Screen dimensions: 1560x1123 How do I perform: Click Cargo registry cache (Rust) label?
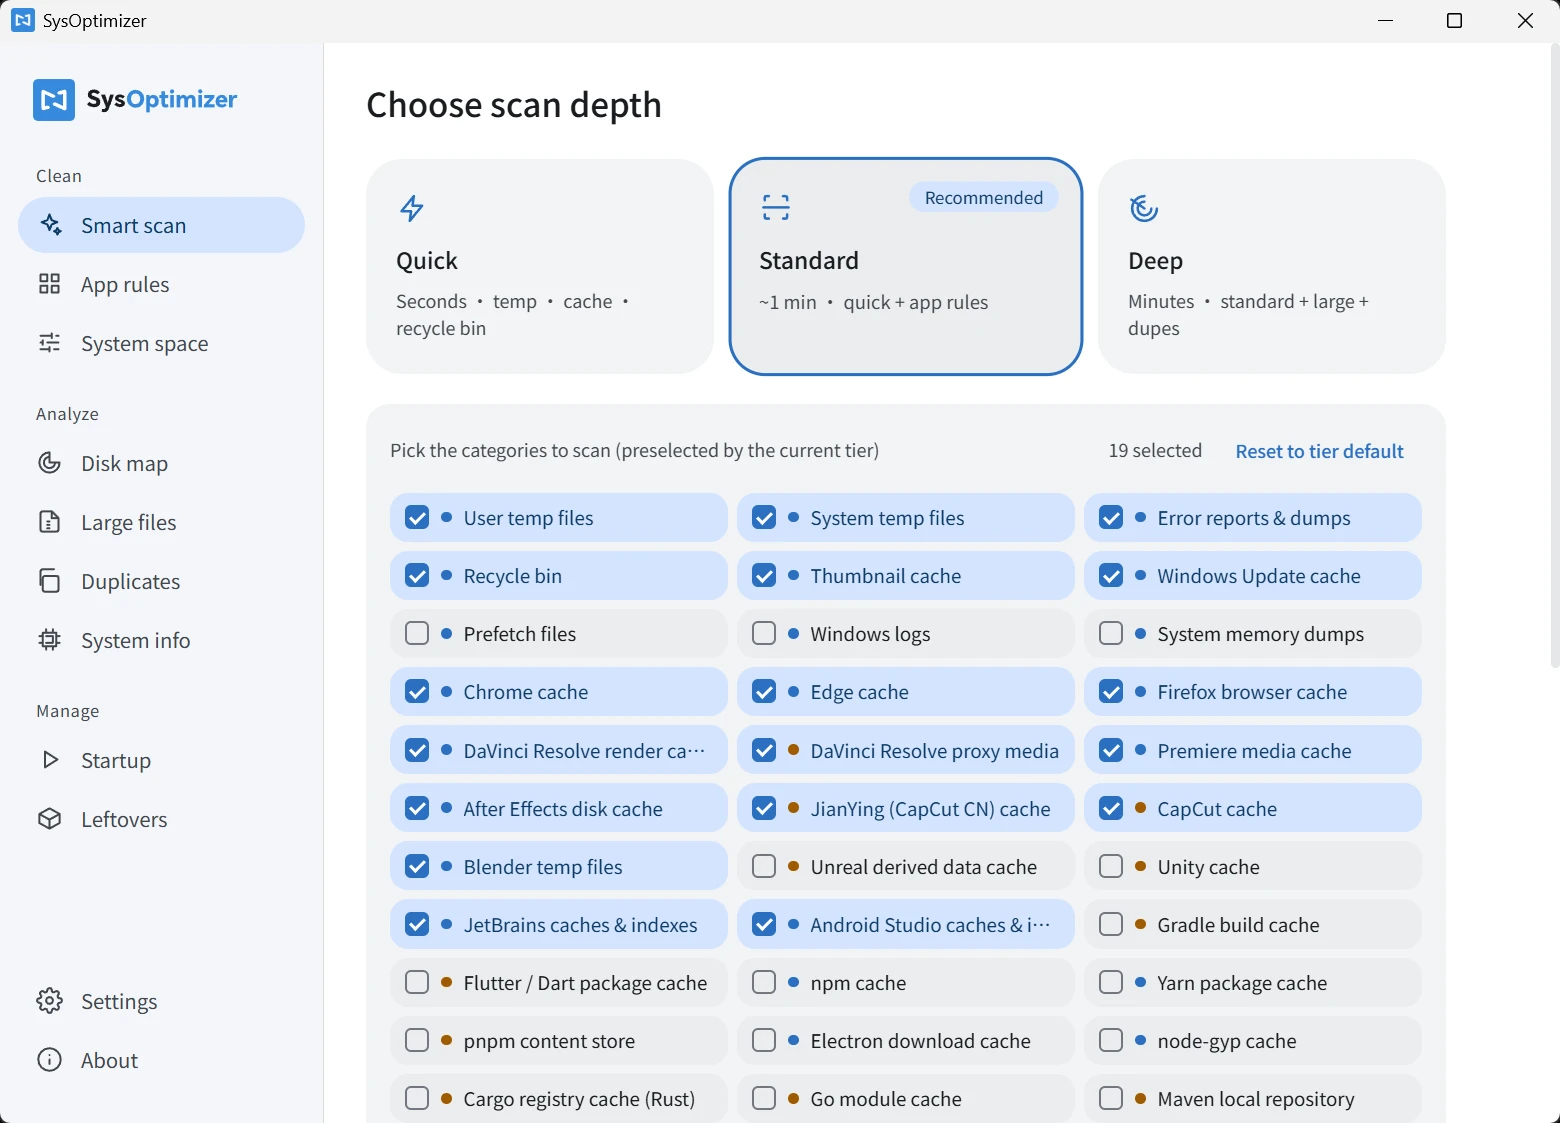[579, 1099]
